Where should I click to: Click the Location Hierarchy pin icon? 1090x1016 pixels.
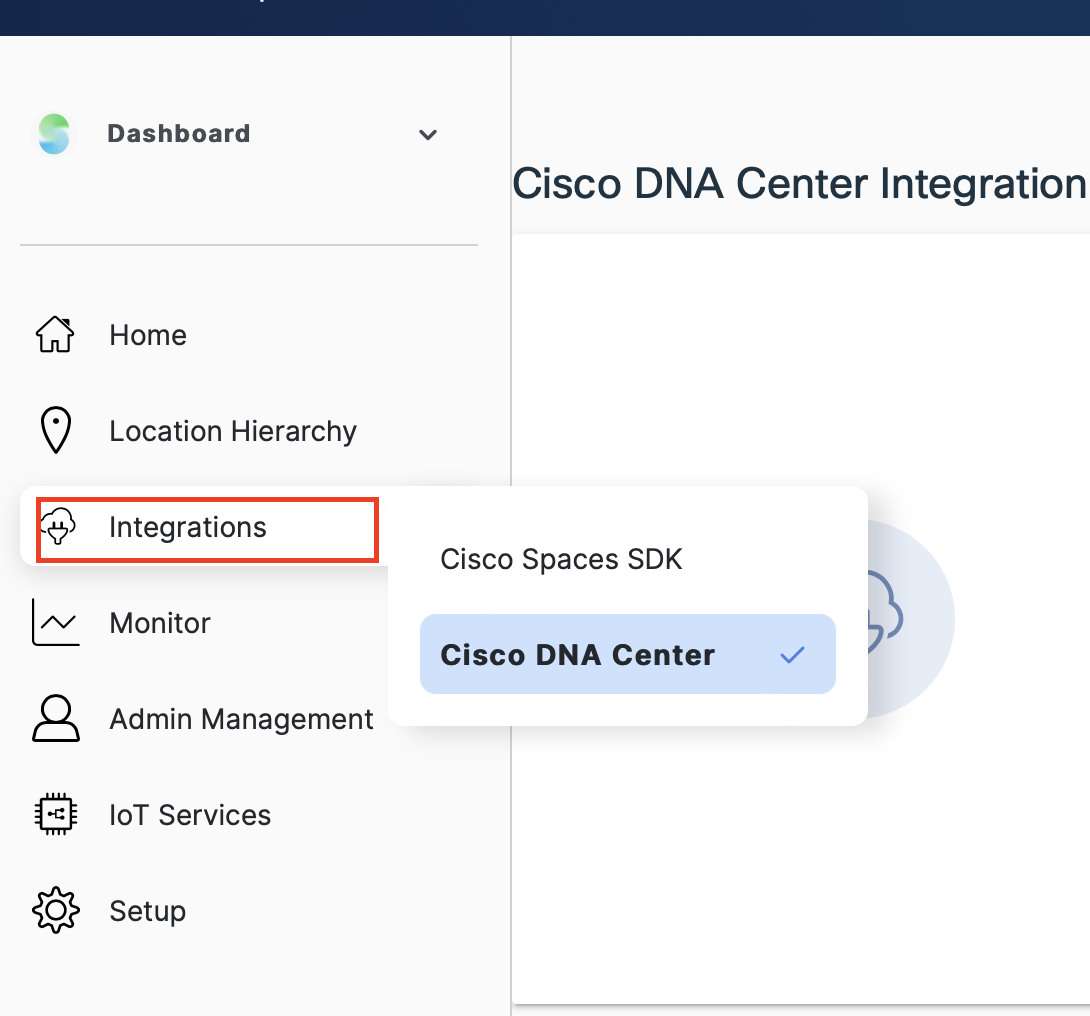55,431
